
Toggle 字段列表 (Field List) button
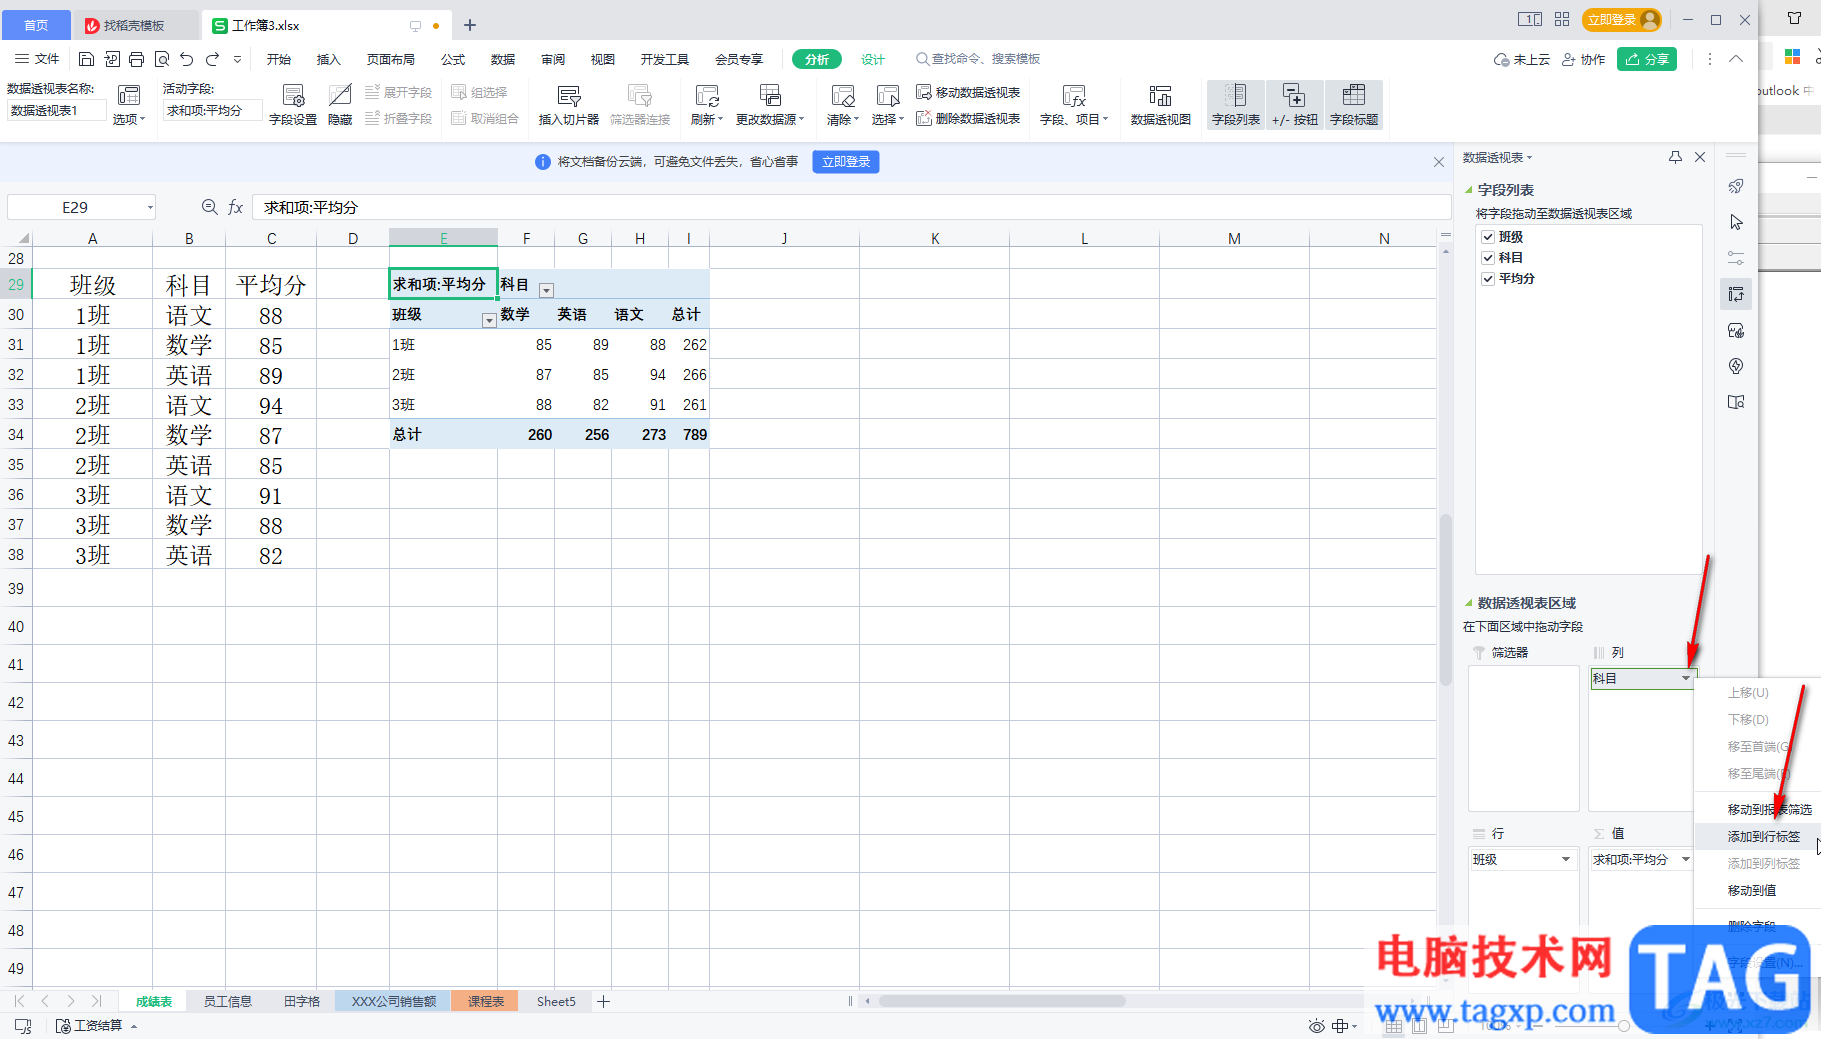pos(1236,105)
